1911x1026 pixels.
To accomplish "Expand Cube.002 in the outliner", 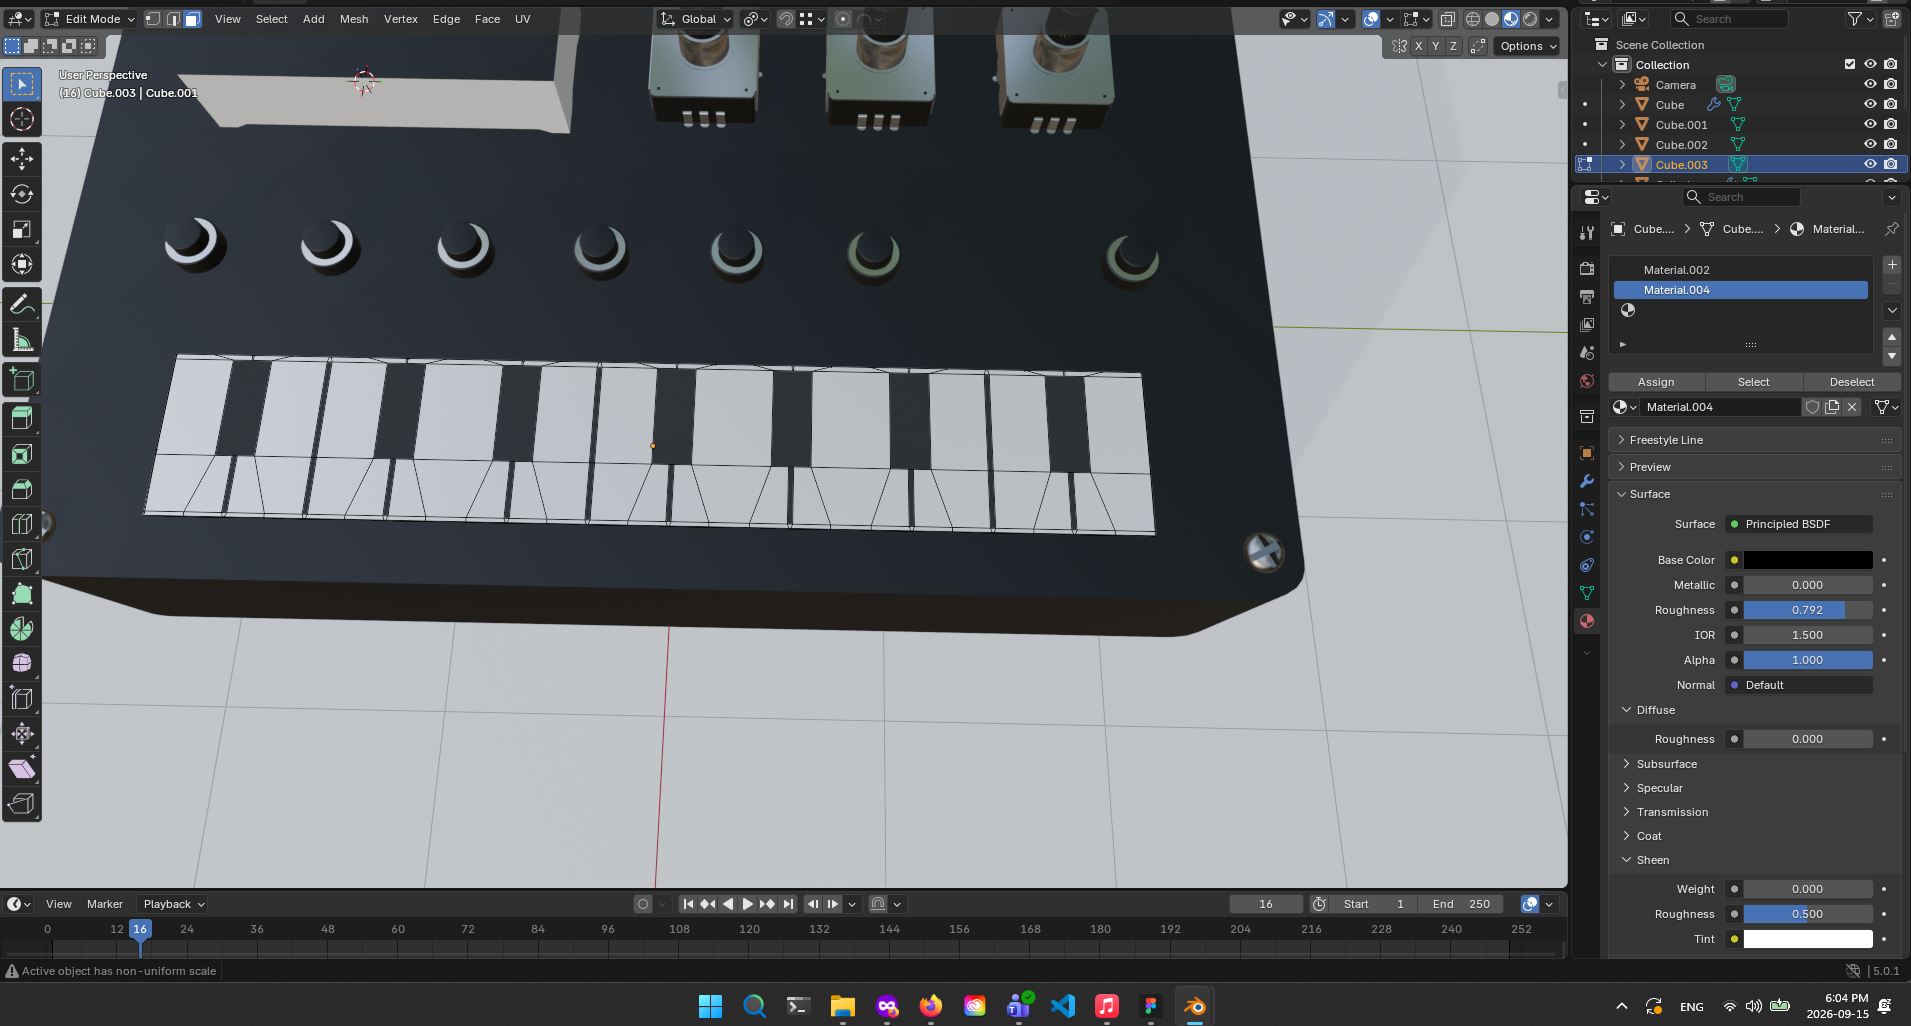I will (x=1622, y=144).
